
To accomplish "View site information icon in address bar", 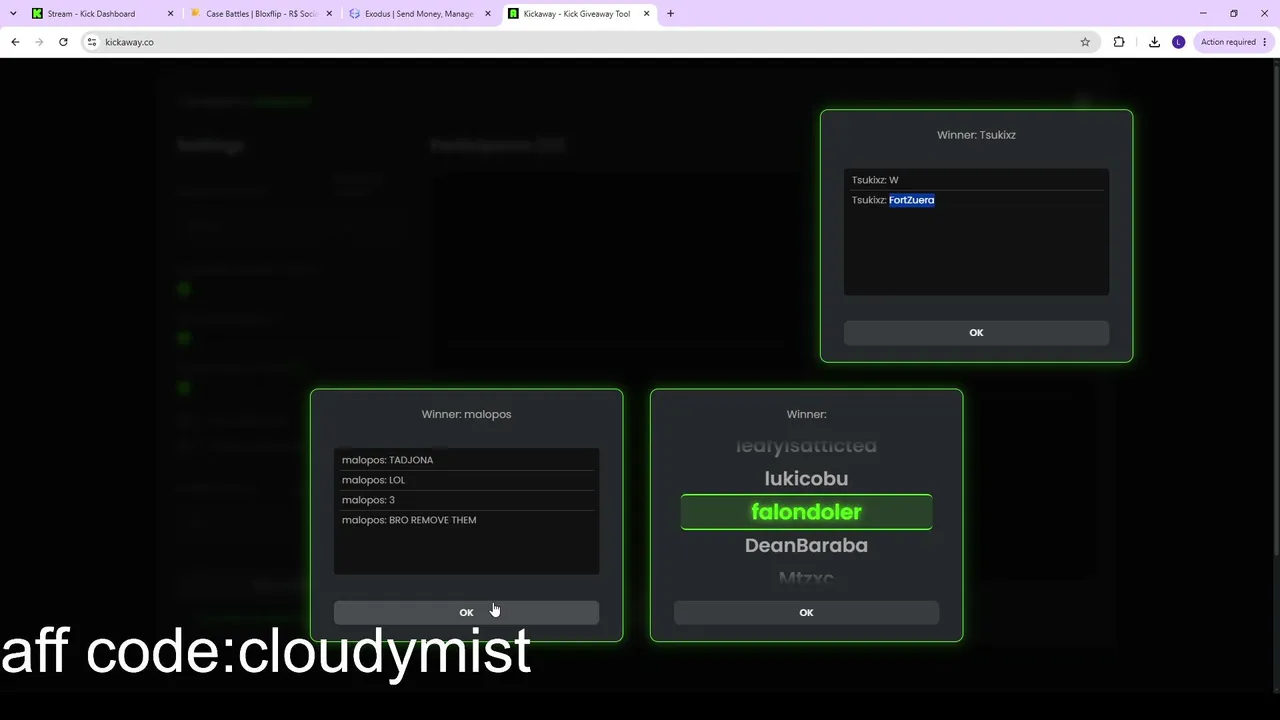I will pos(91,42).
